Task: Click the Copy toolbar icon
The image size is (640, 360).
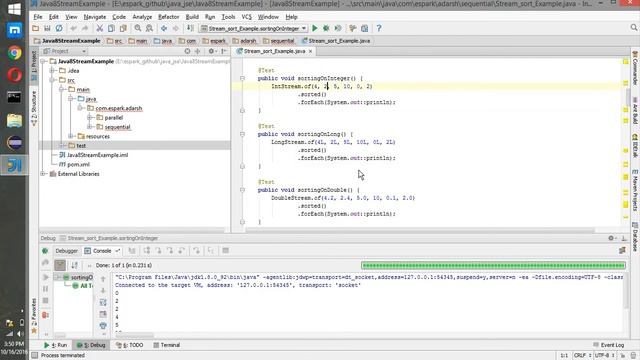Action: 111,28
